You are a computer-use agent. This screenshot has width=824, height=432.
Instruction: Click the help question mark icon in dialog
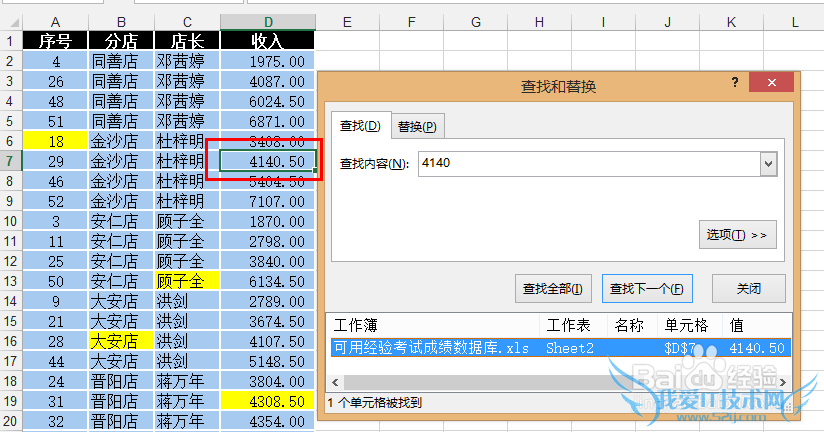coord(735,84)
